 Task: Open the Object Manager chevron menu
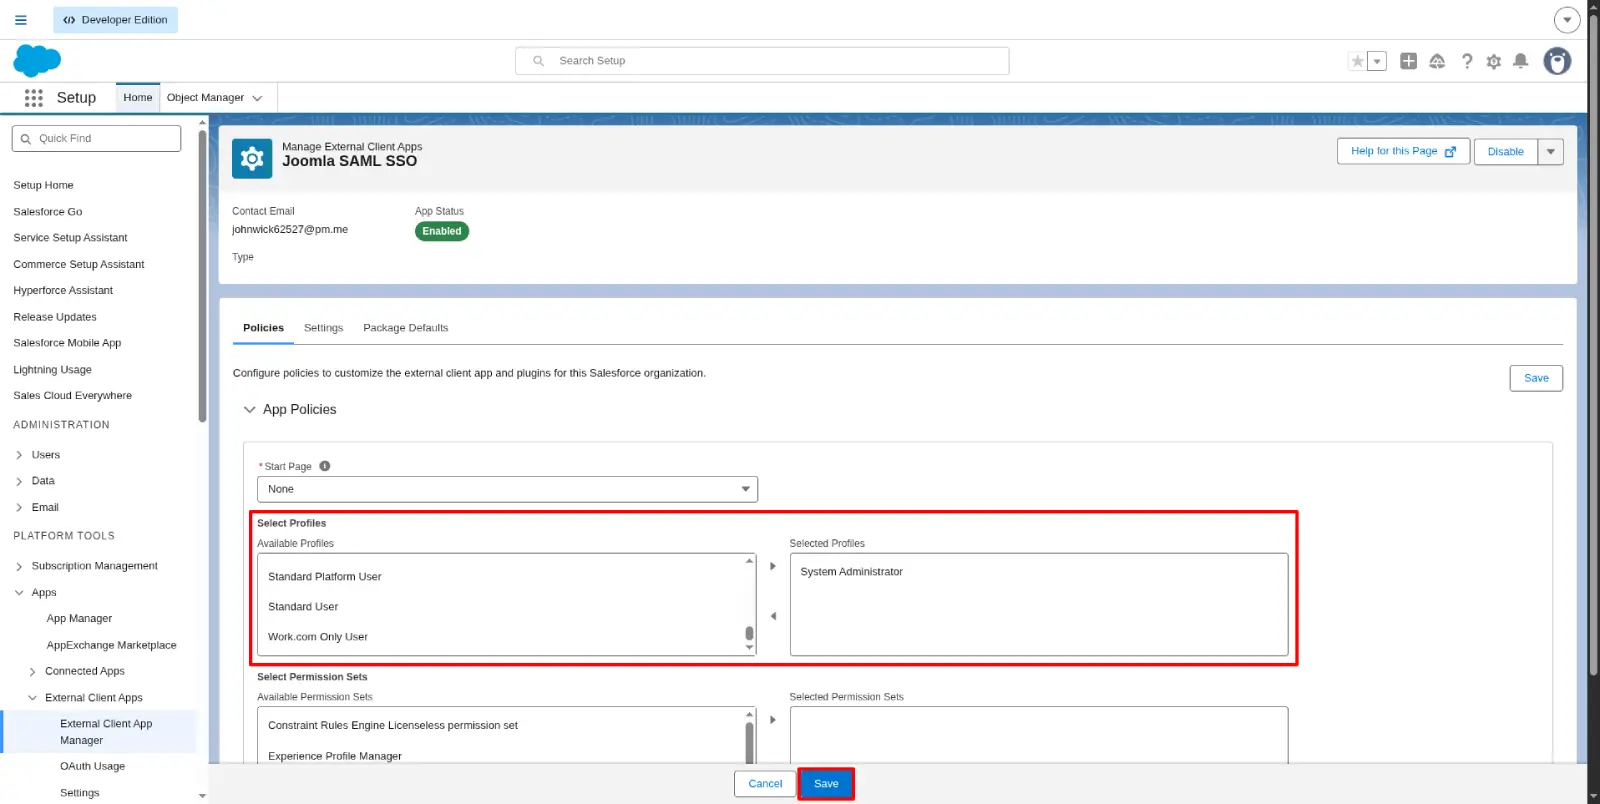pyautogui.click(x=257, y=98)
